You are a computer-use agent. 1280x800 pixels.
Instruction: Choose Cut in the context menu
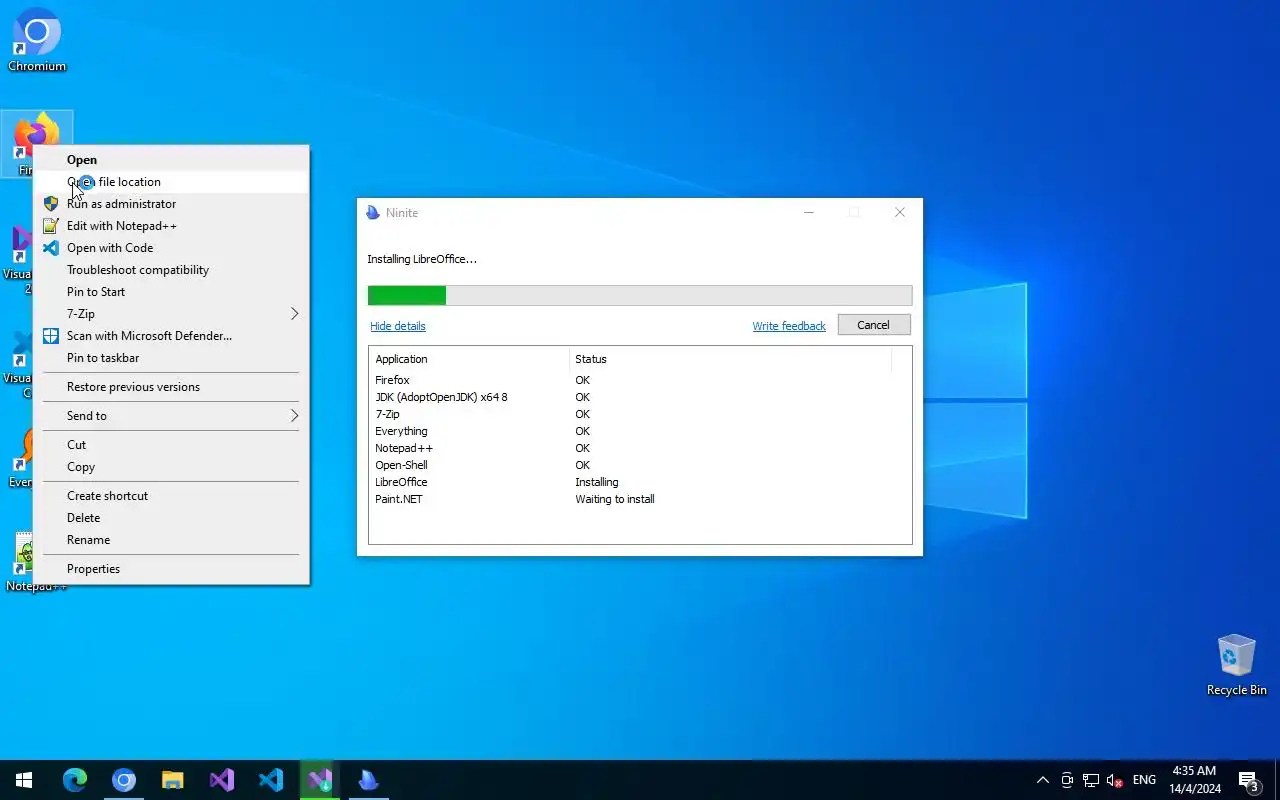171,444
